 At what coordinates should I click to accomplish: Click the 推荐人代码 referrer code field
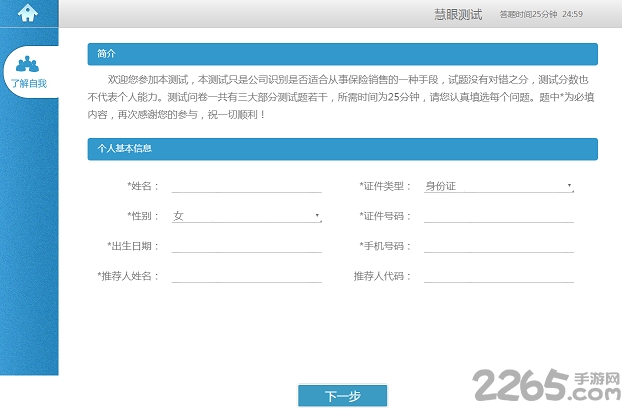click(498, 276)
